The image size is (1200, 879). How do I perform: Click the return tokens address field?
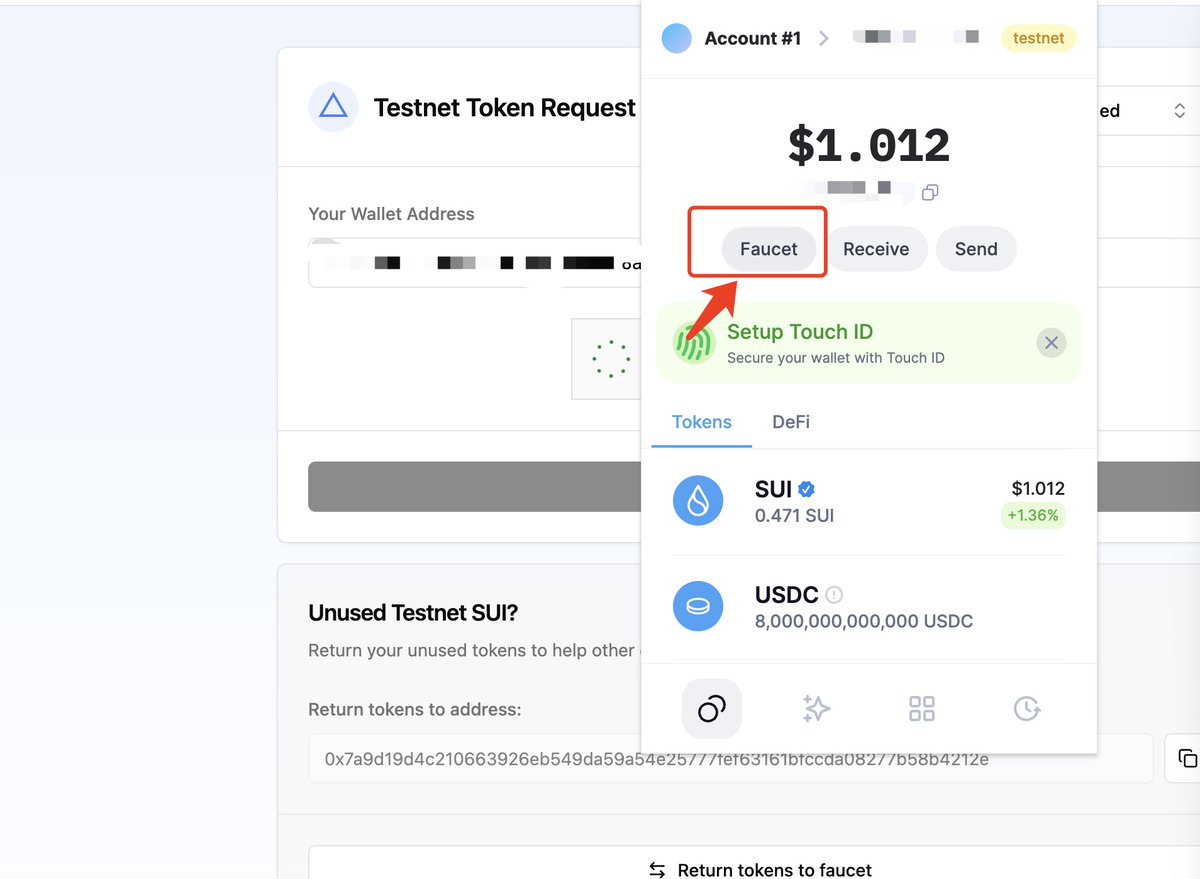(x=730, y=759)
